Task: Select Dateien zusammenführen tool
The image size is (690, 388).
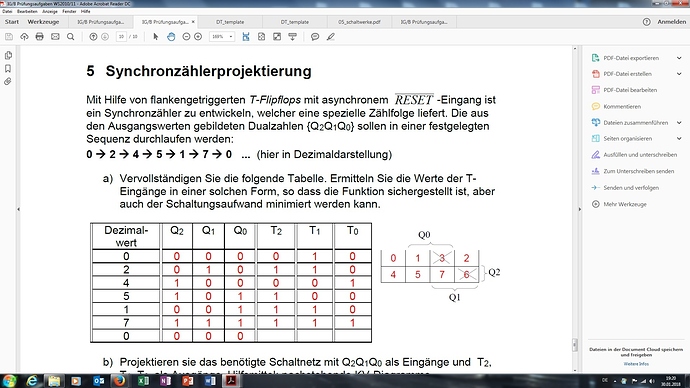Action: tap(635, 123)
